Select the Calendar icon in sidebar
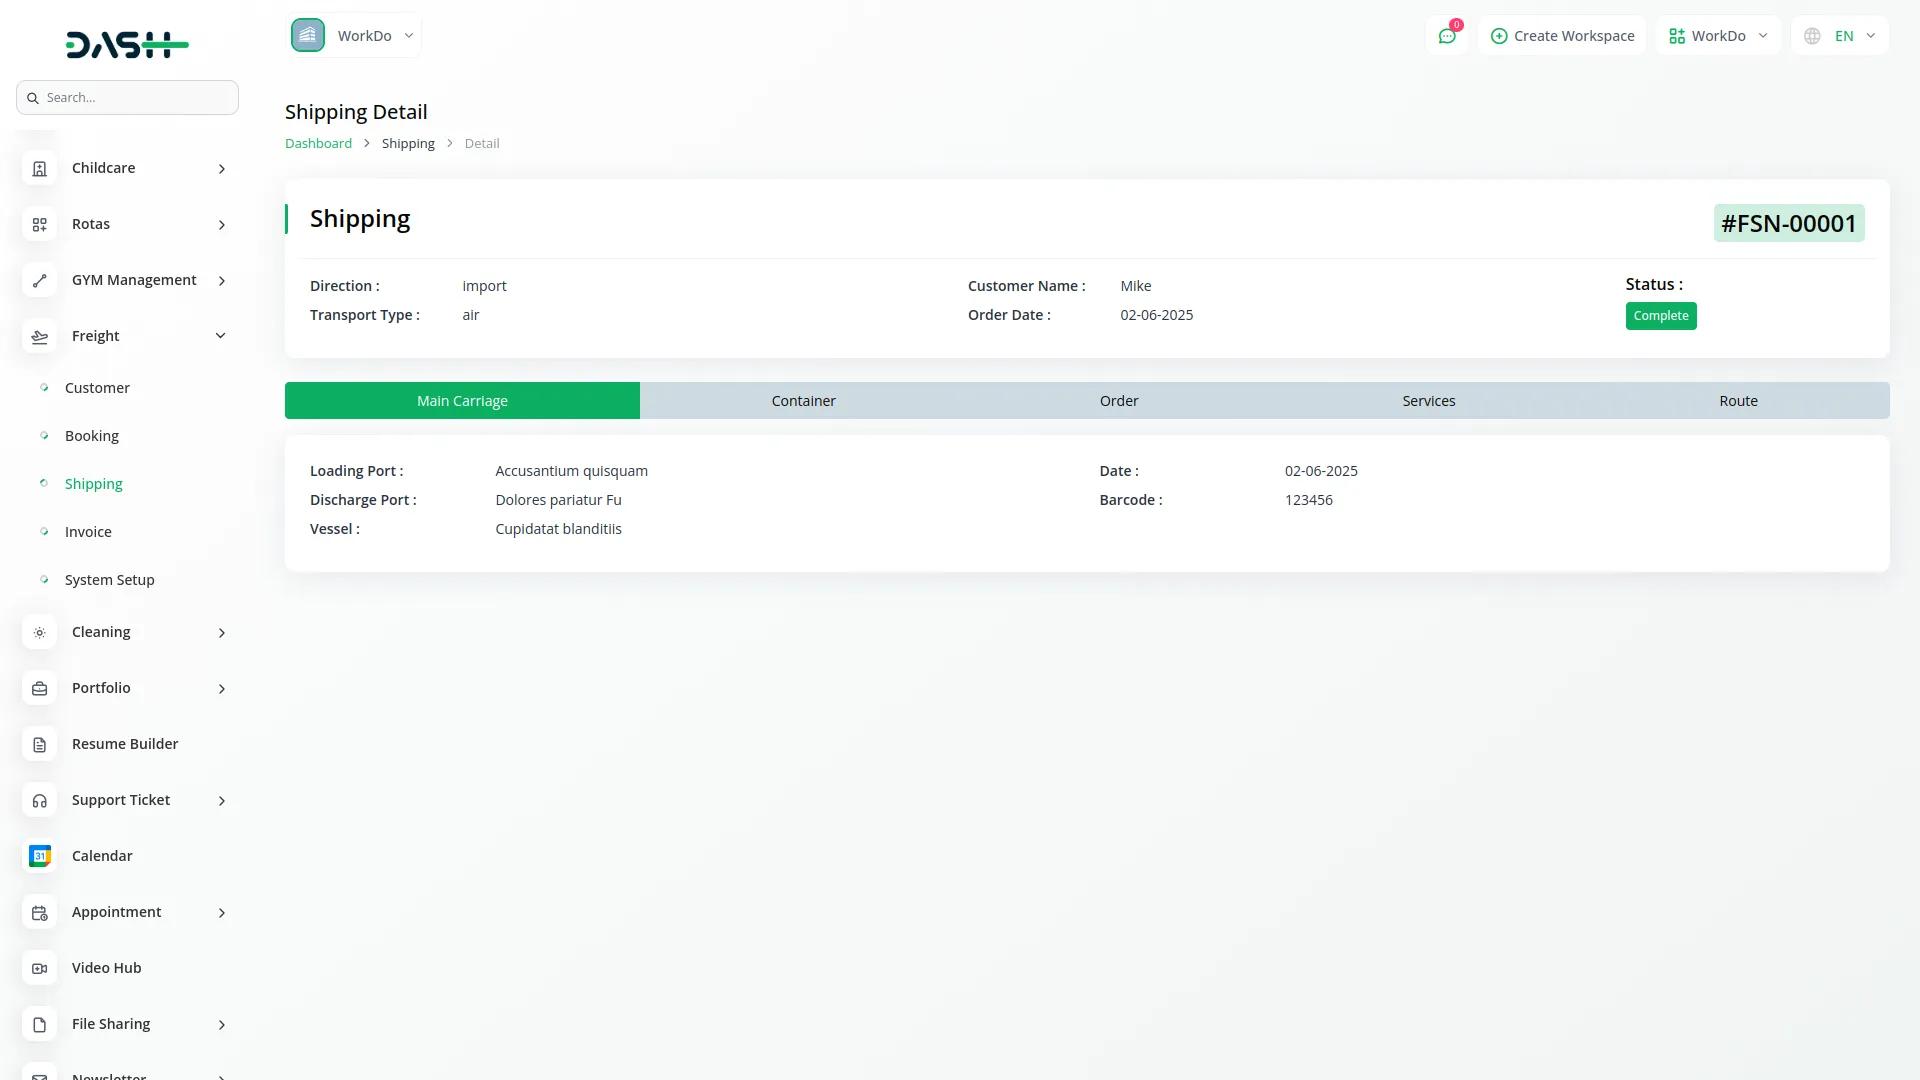This screenshot has width=1920, height=1080. [x=39, y=856]
